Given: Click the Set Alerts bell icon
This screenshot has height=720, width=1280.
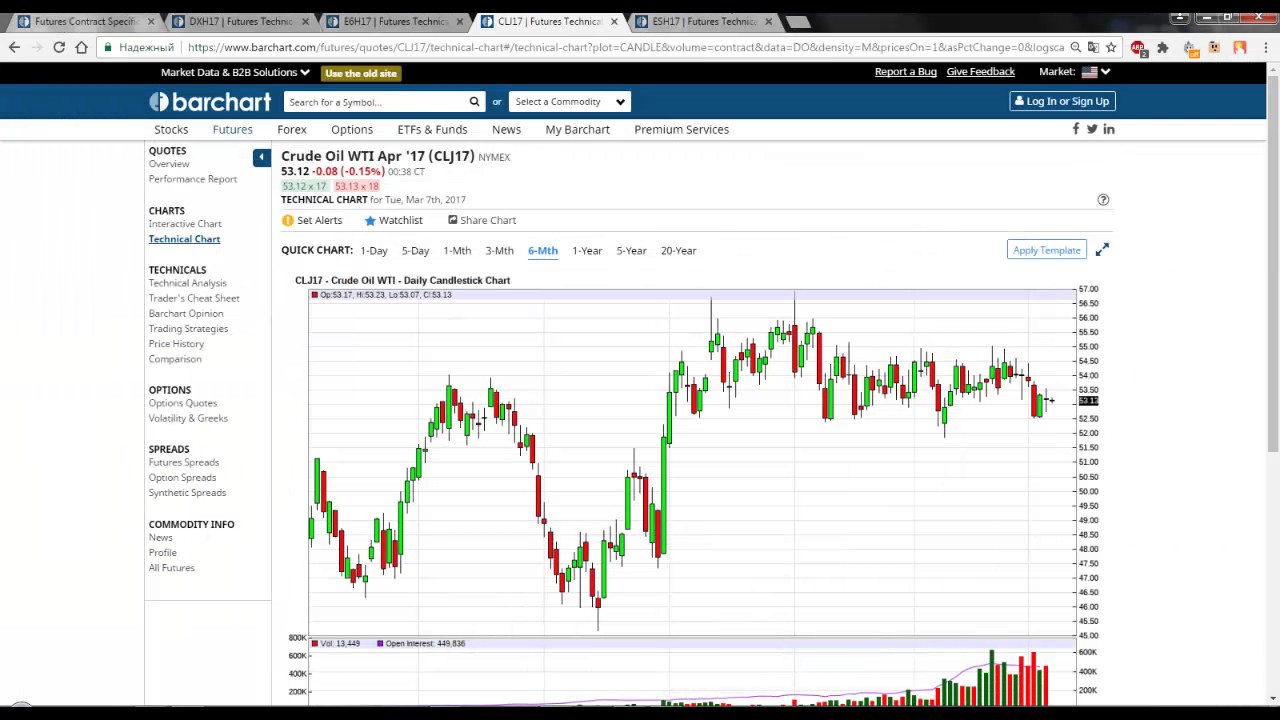Looking at the screenshot, I should 288,220.
